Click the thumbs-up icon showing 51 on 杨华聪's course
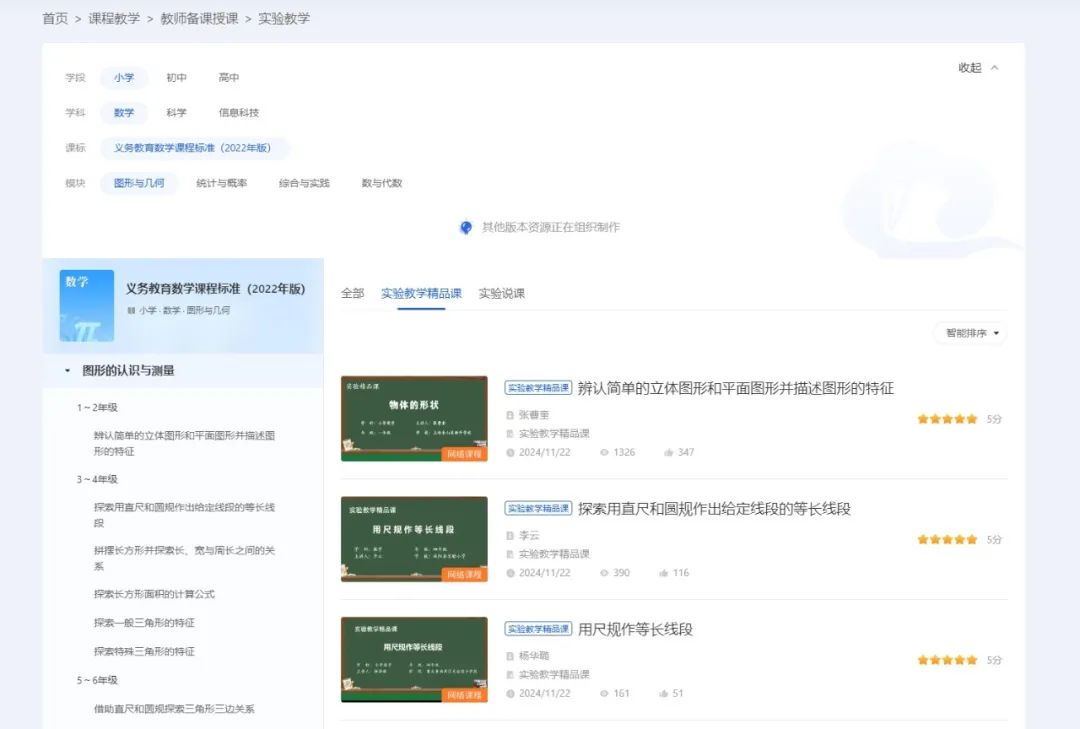 [661, 693]
